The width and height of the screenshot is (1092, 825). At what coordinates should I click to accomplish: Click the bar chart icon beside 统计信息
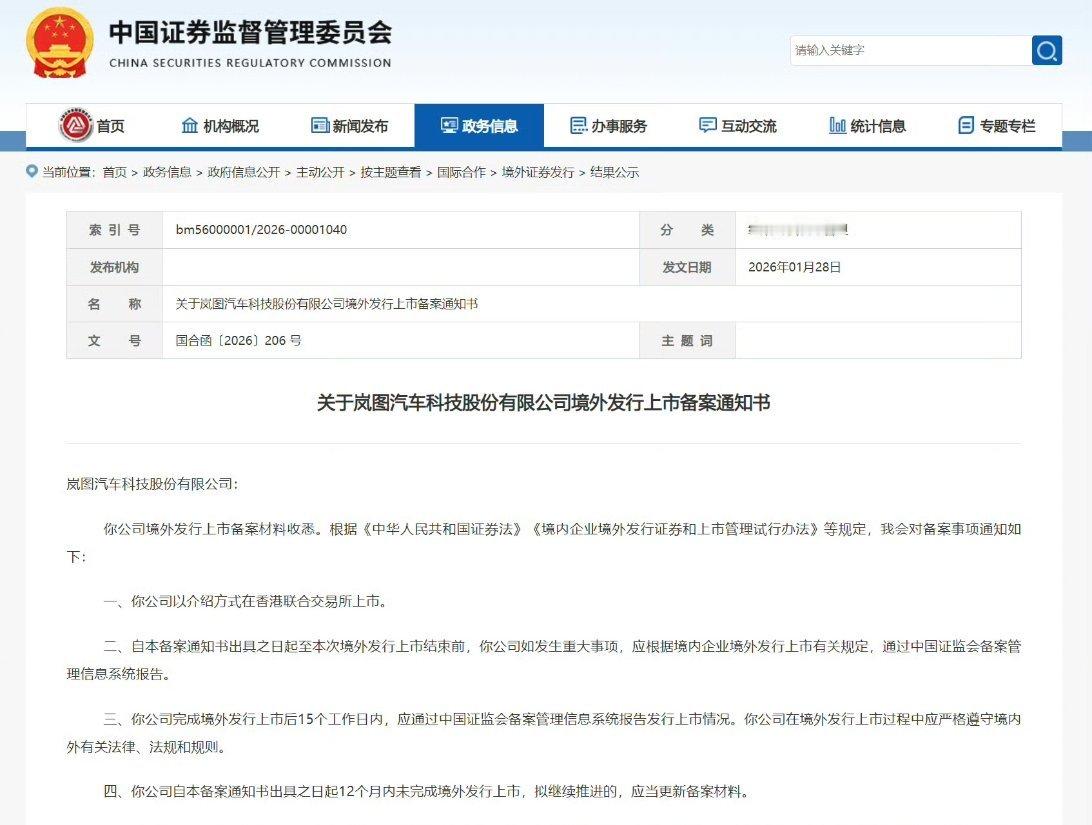click(x=838, y=125)
